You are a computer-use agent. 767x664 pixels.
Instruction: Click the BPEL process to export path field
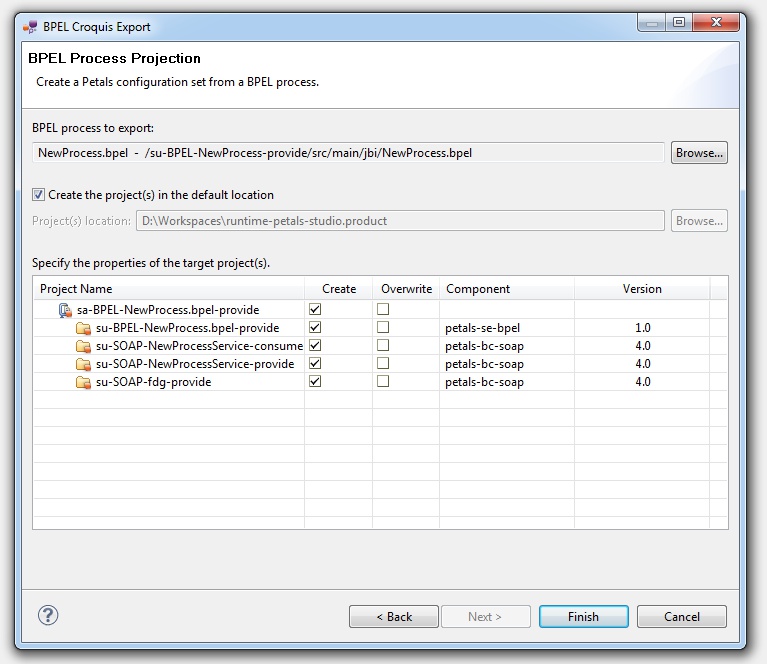point(348,153)
